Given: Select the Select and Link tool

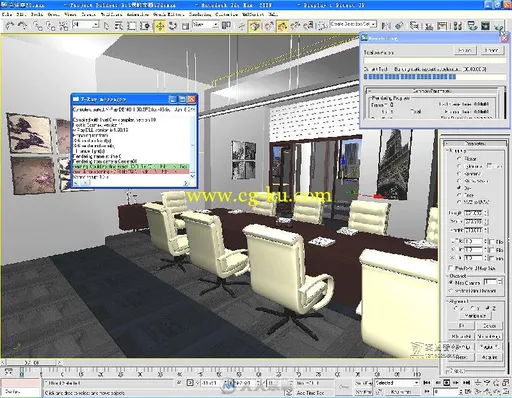Looking at the screenshot, I should (37, 25).
